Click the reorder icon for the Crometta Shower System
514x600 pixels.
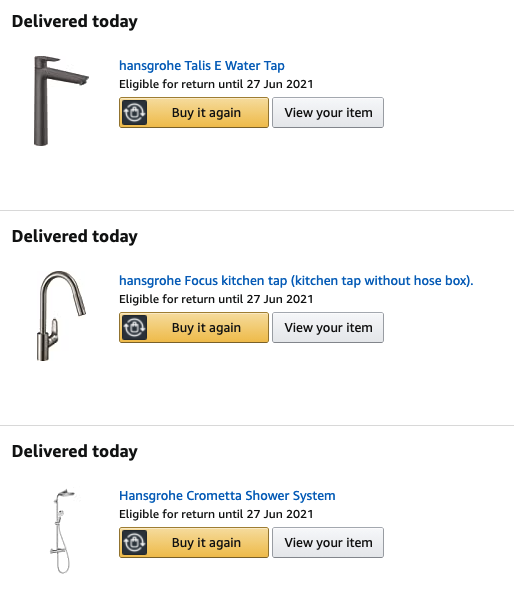tap(134, 543)
